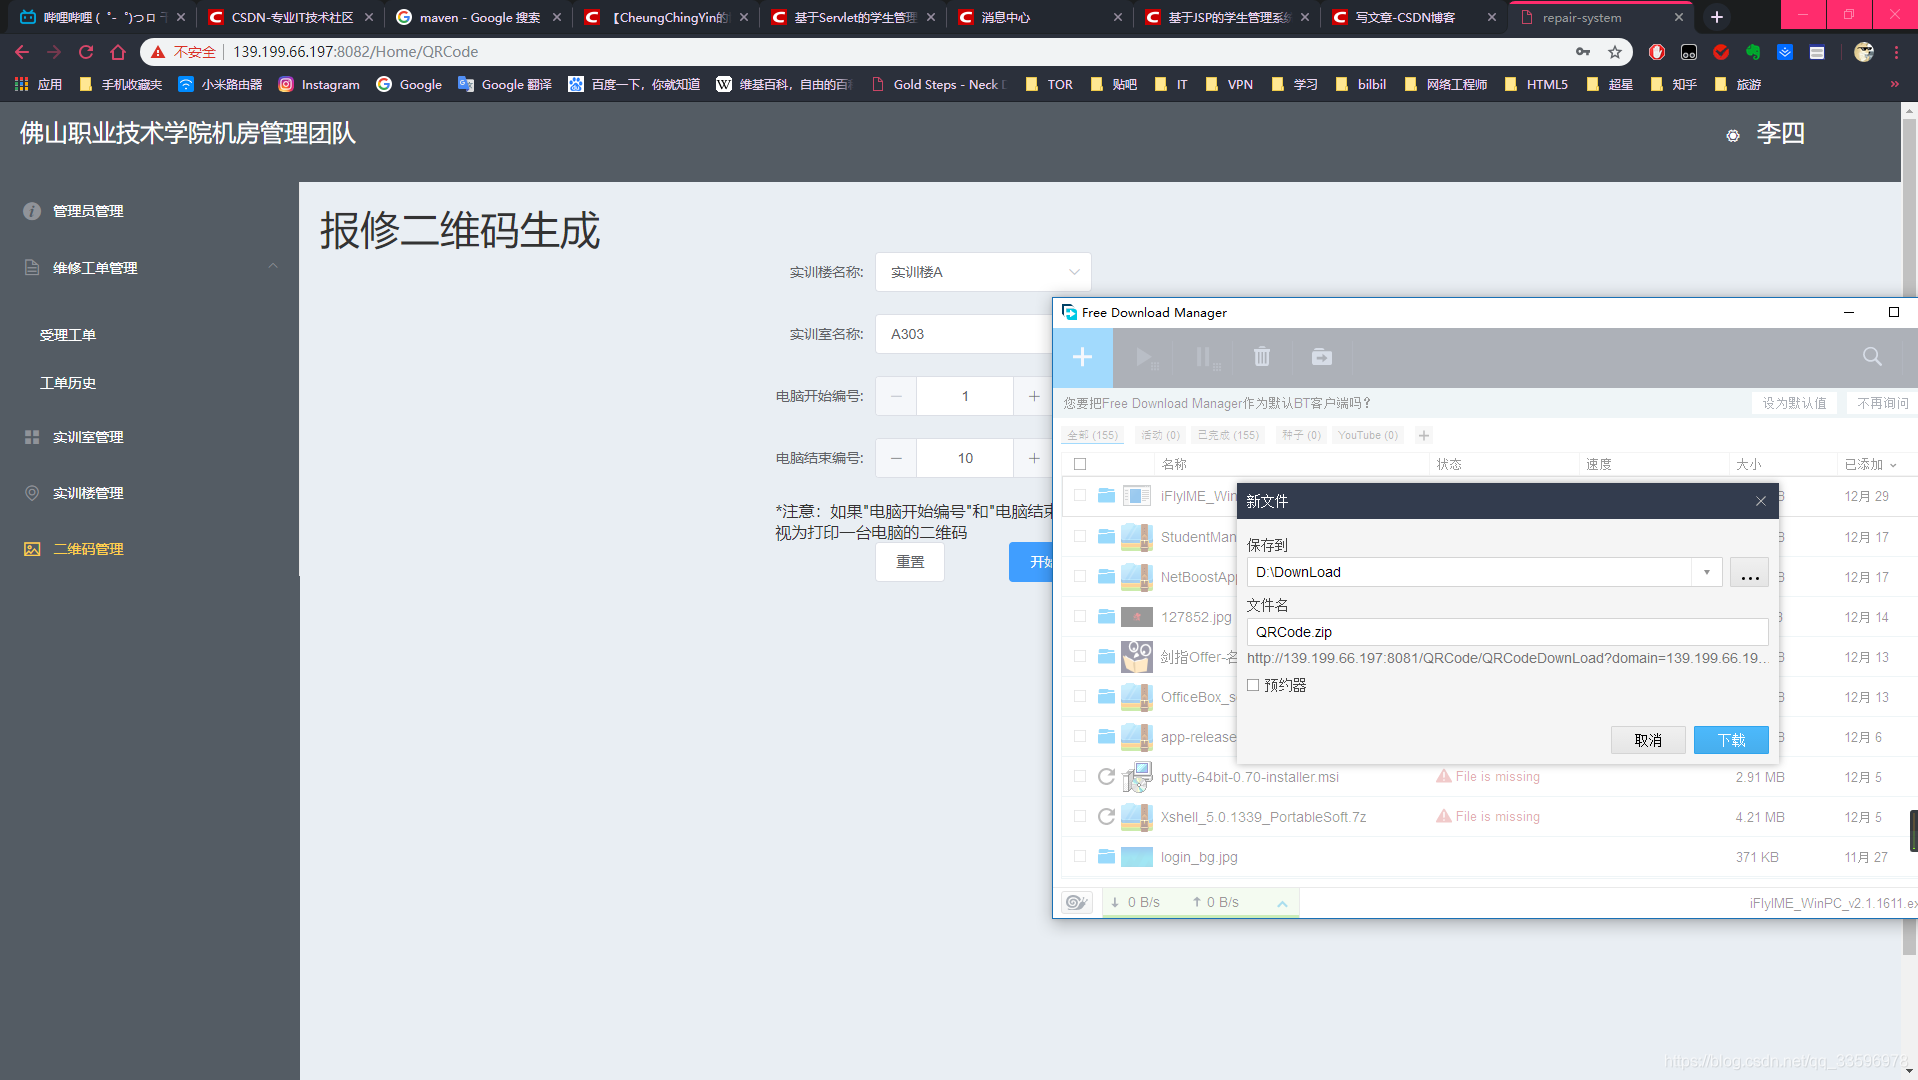The width and height of the screenshot is (1918, 1080).
Task: Open the save path dropdown arrow
Action: pyautogui.click(x=1704, y=571)
